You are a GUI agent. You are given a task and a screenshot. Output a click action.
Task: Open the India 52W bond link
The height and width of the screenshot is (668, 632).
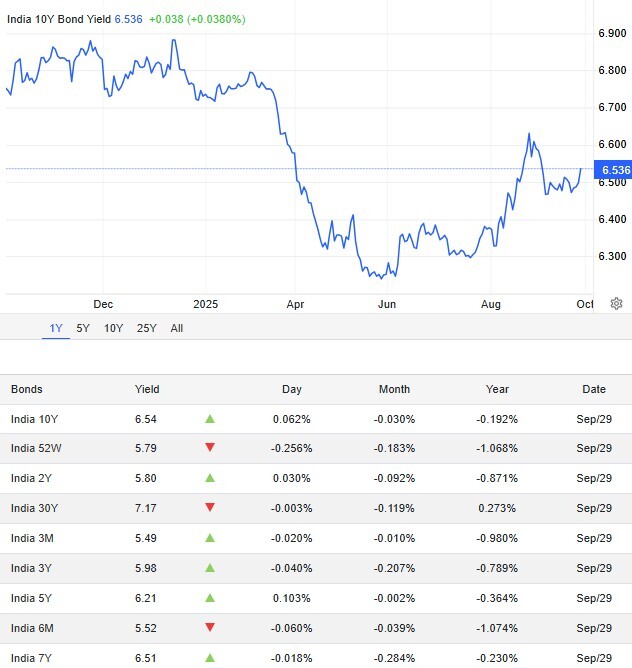(37, 449)
